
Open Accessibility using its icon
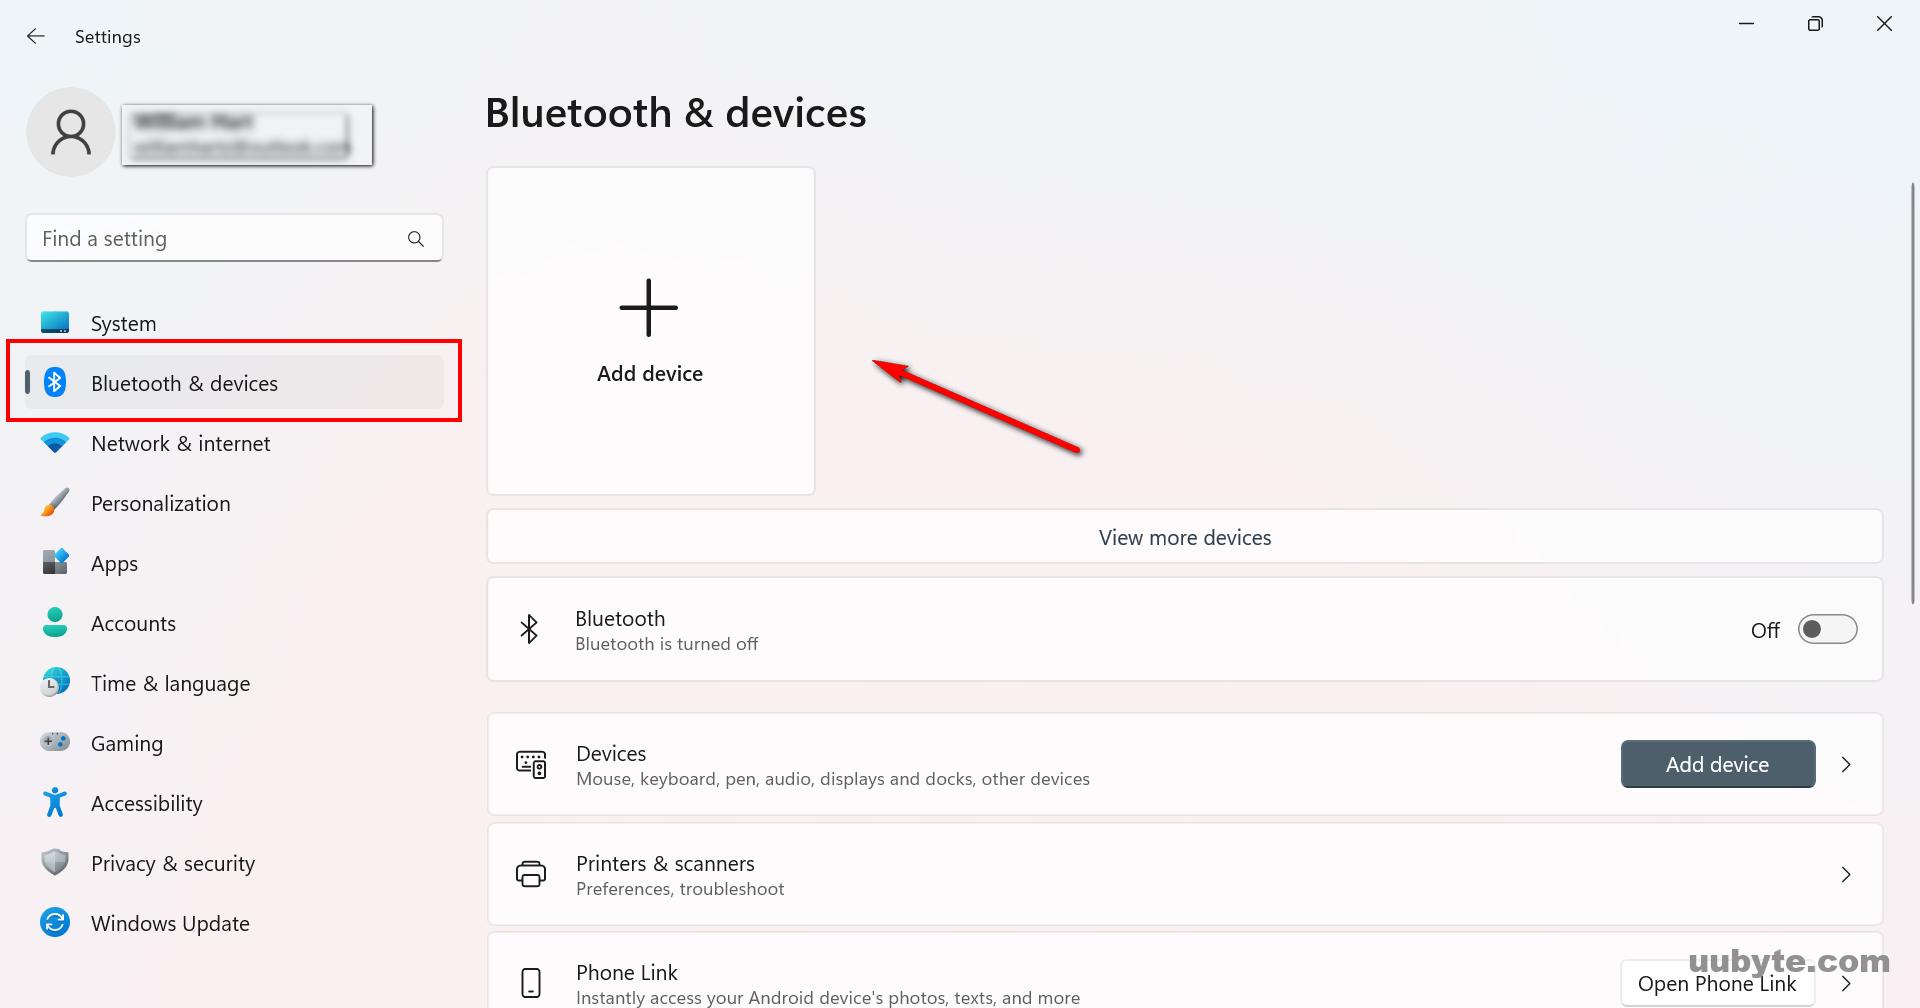(55, 802)
